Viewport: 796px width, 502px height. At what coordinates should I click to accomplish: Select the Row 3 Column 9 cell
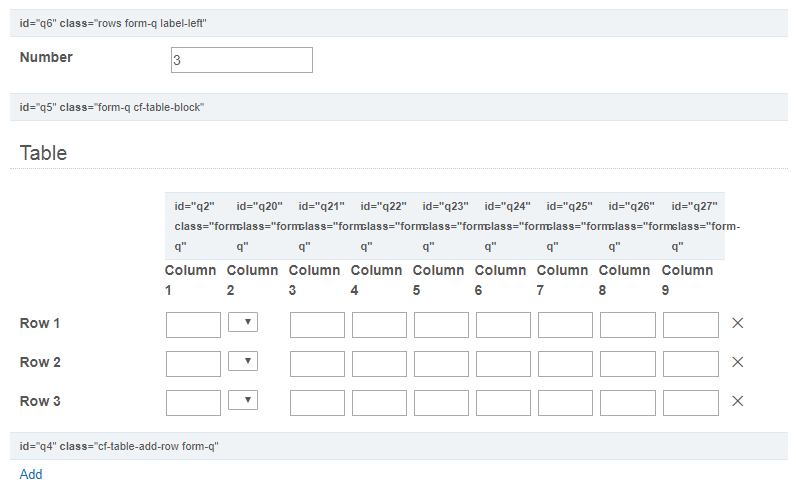(690, 402)
